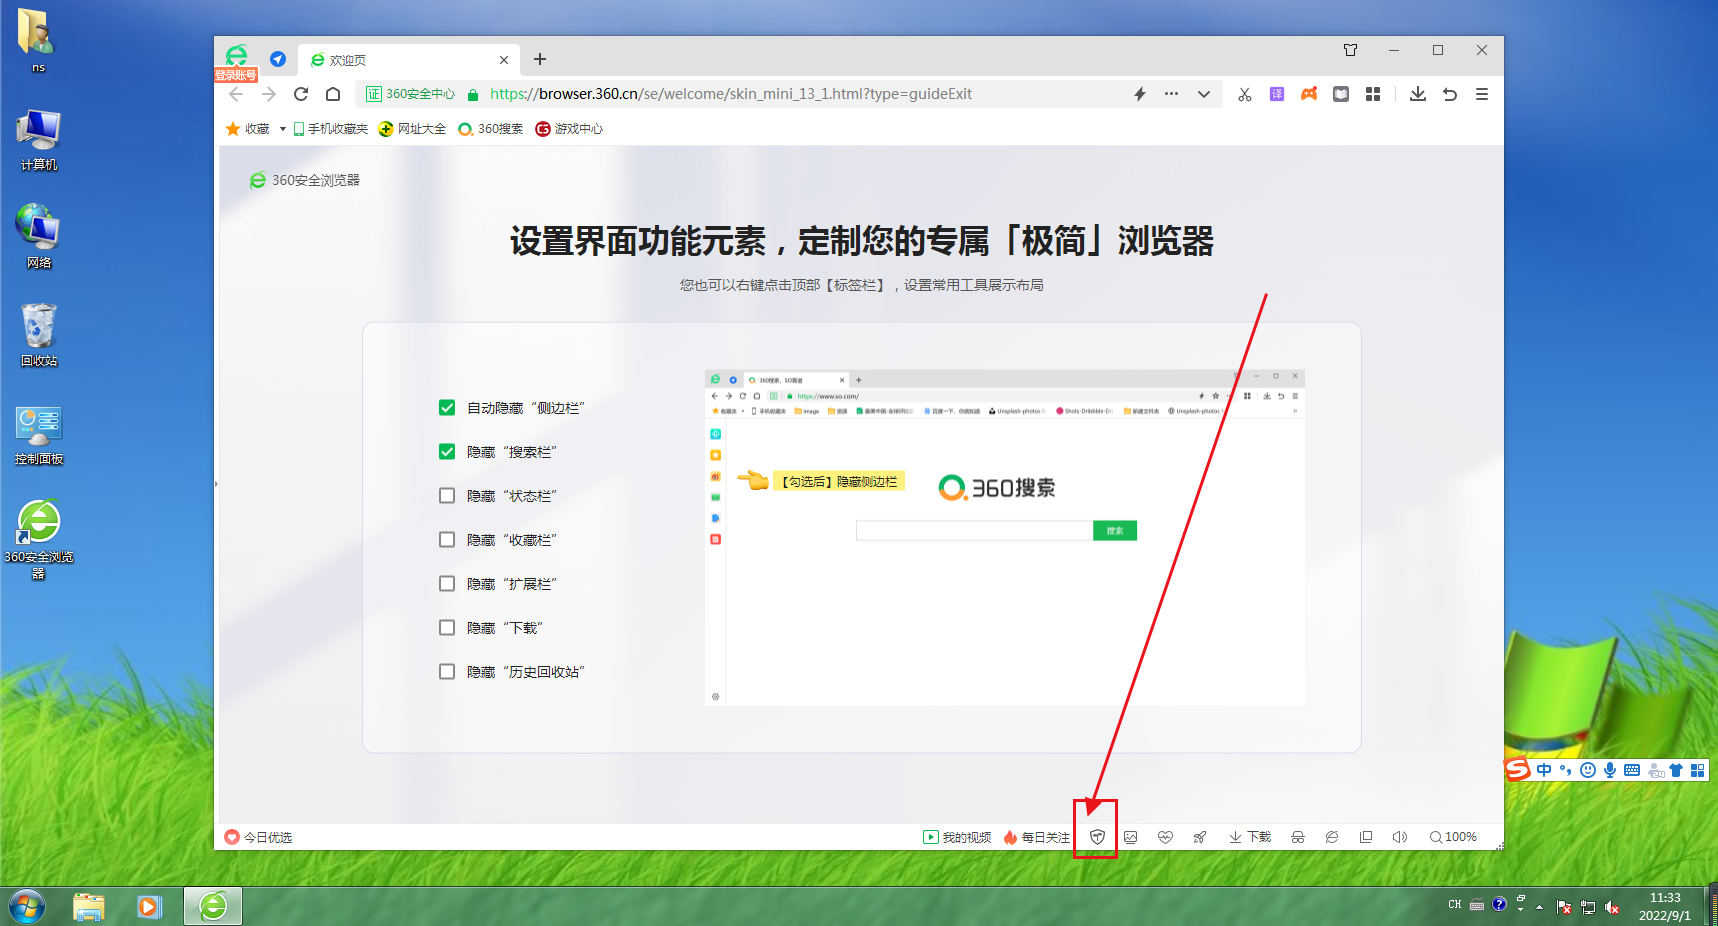Open 手机收藏夹 bookmark

331,129
